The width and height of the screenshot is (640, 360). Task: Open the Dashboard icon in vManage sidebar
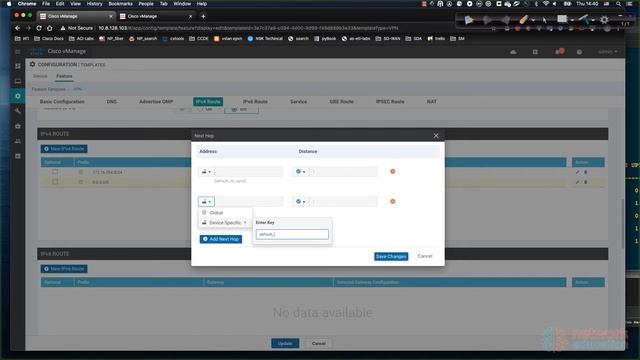18,66
